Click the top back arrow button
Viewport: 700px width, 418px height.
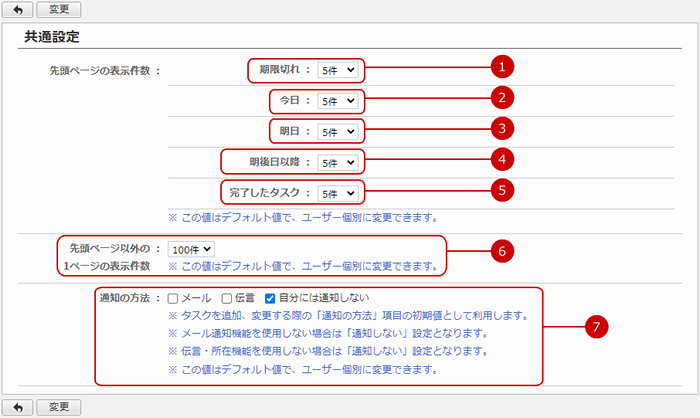17,9
